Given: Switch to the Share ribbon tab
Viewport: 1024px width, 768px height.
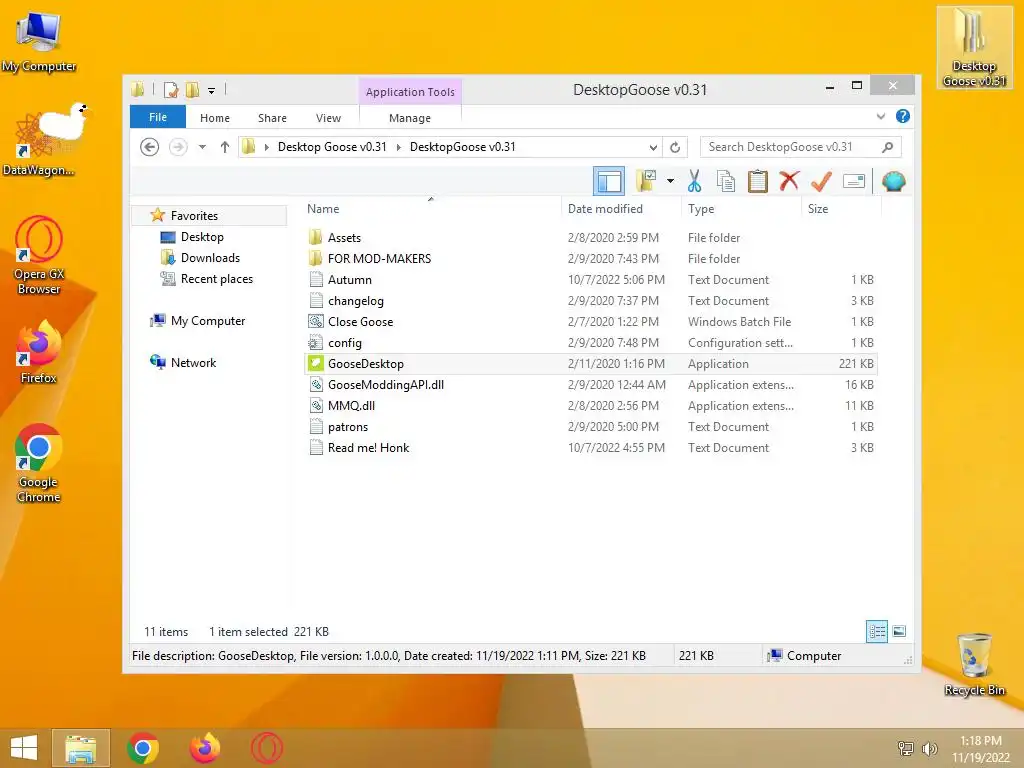Looking at the screenshot, I should [272, 118].
